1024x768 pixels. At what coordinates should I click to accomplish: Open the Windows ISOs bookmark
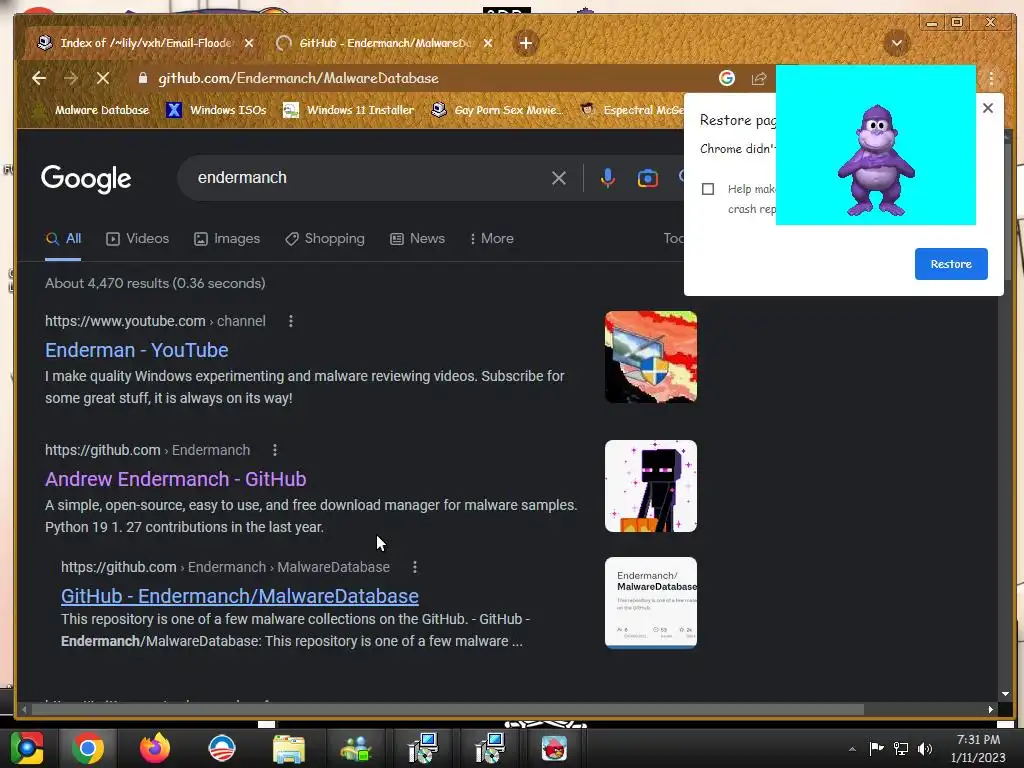tap(216, 110)
